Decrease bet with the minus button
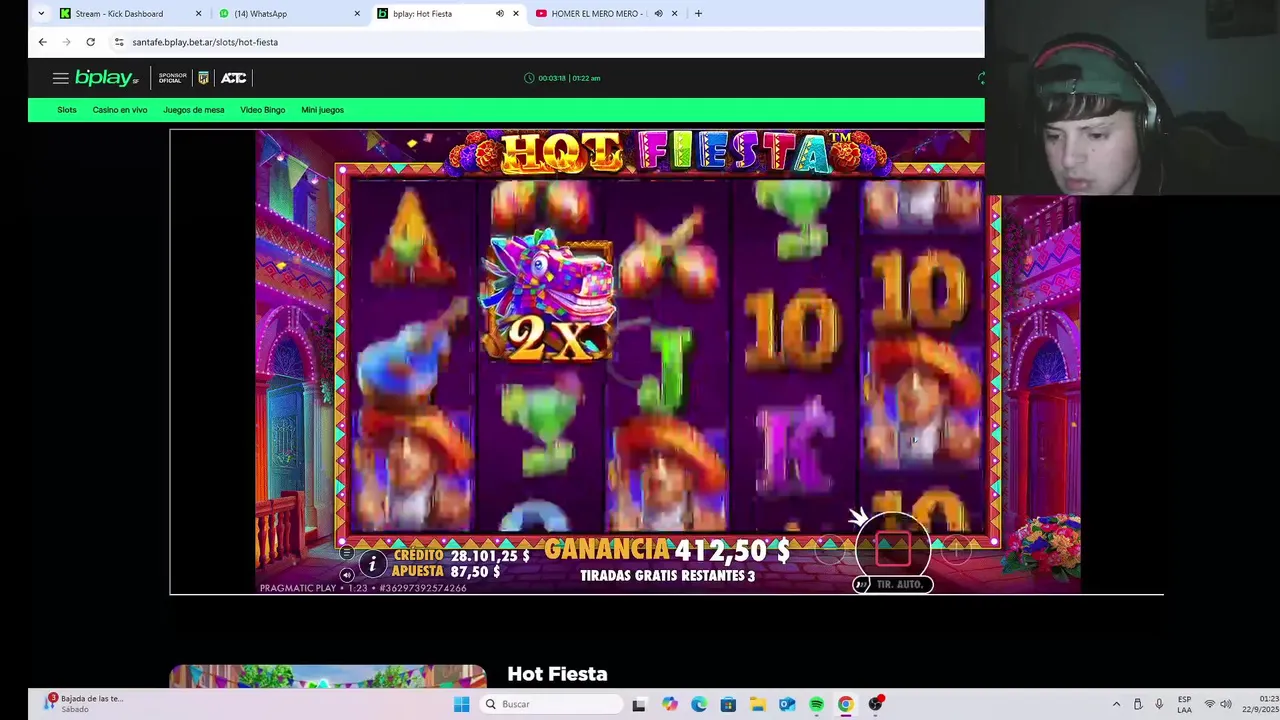The height and width of the screenshot is (720, 1280). pos(829,551)
